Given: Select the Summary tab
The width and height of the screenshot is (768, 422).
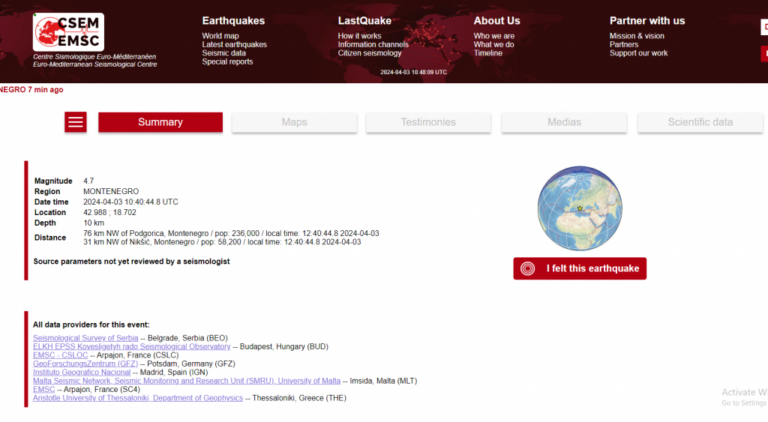Looking at the screenshot, I should tap(160, 122).
